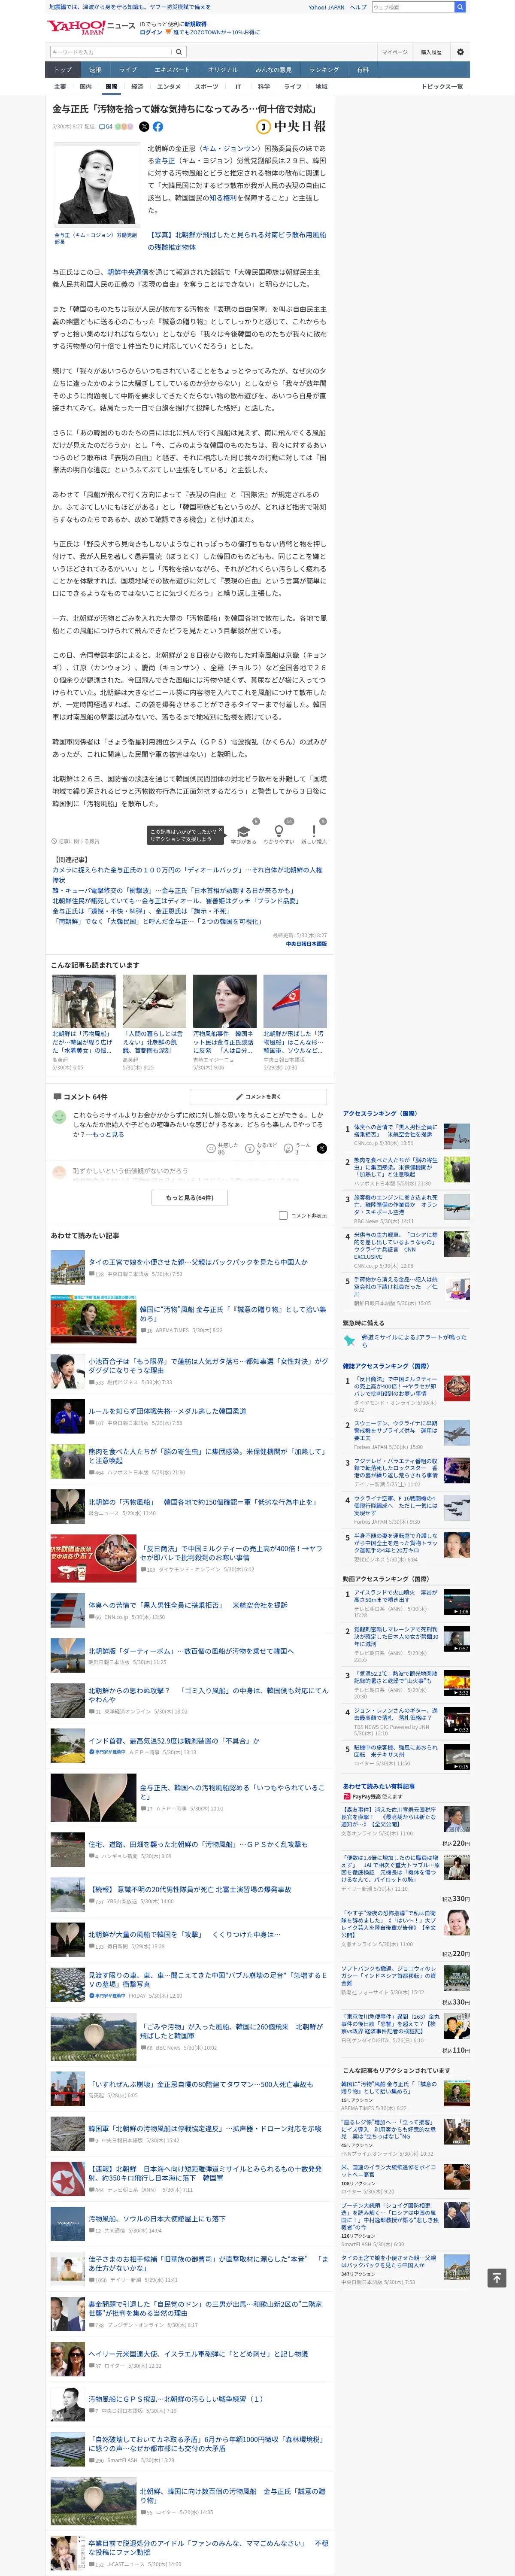Open トピックス一覧 link

click(x=442, y=87)
